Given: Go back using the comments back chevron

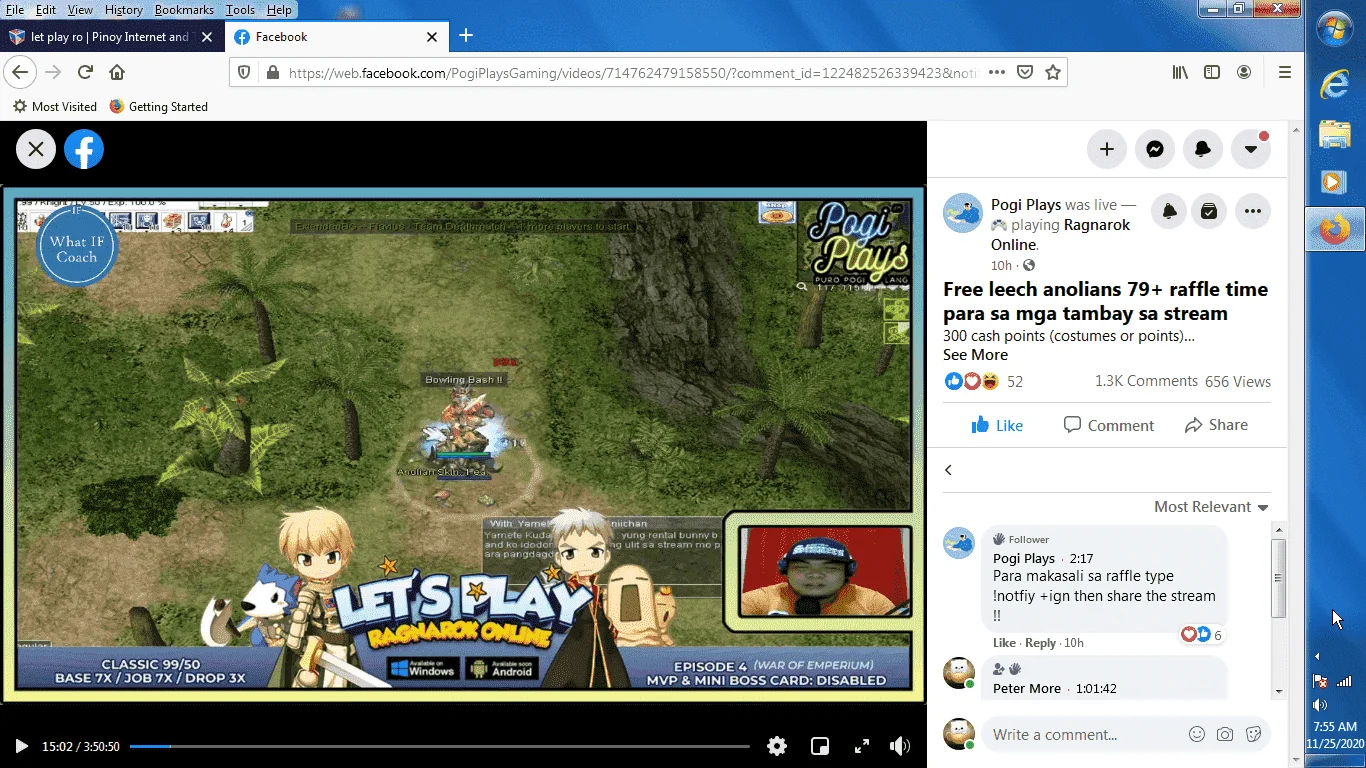Looking at the screenshot, I should point(948,470).
